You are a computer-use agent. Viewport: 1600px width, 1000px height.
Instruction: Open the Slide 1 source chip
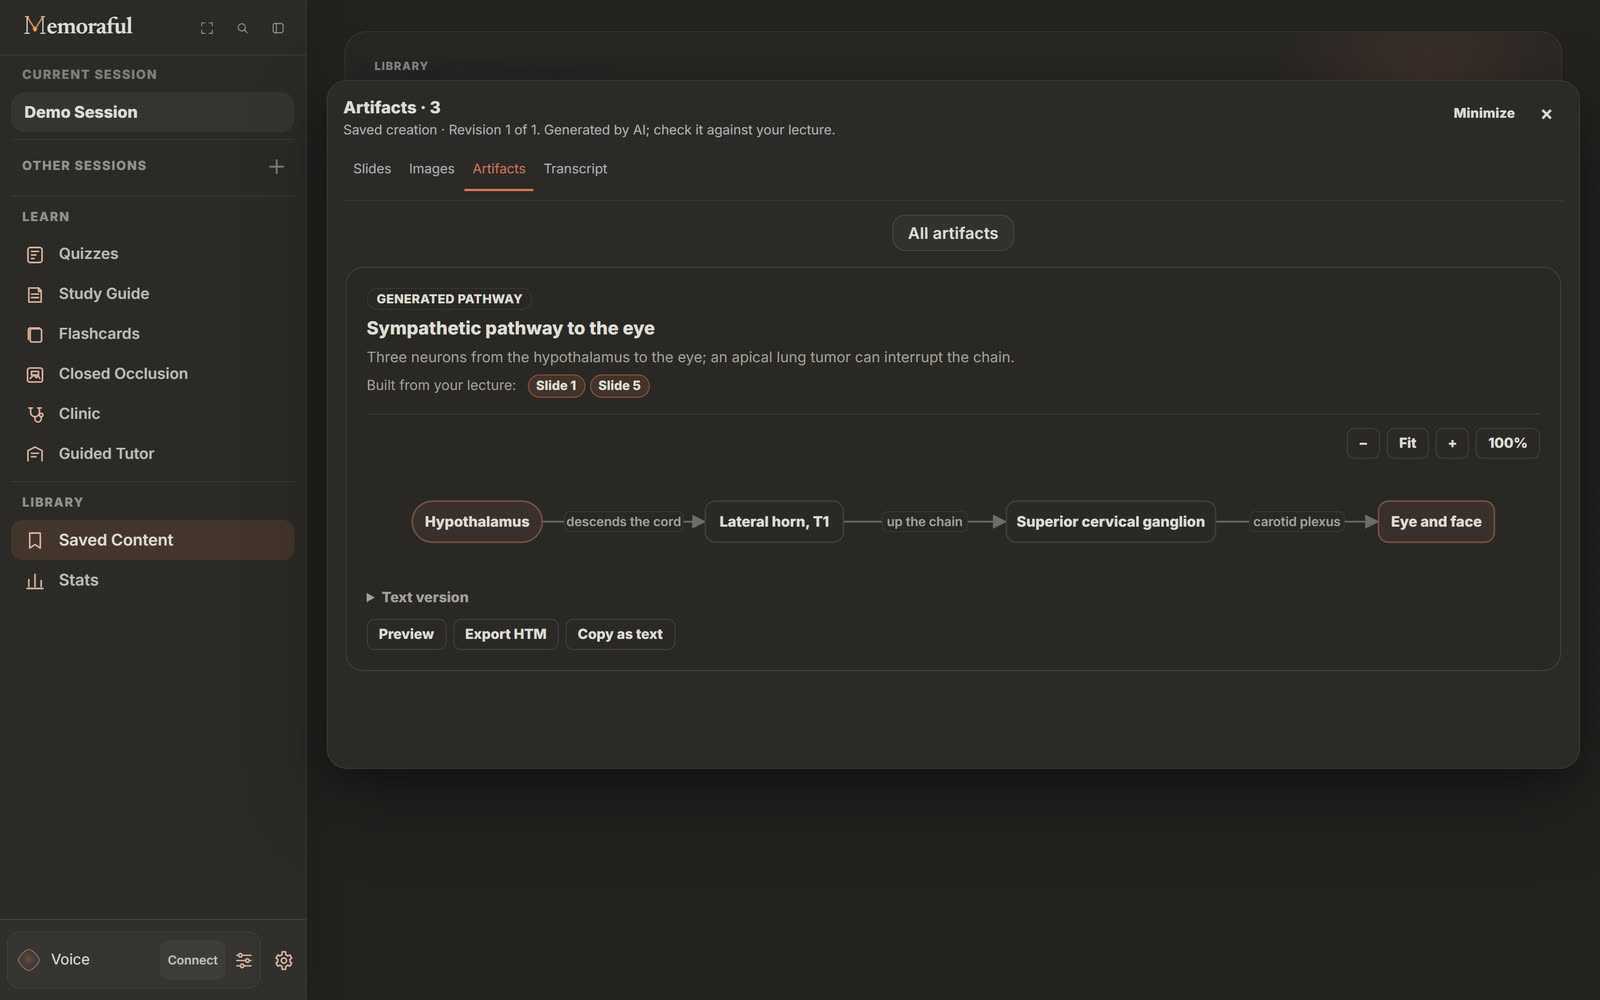[556, 386]
